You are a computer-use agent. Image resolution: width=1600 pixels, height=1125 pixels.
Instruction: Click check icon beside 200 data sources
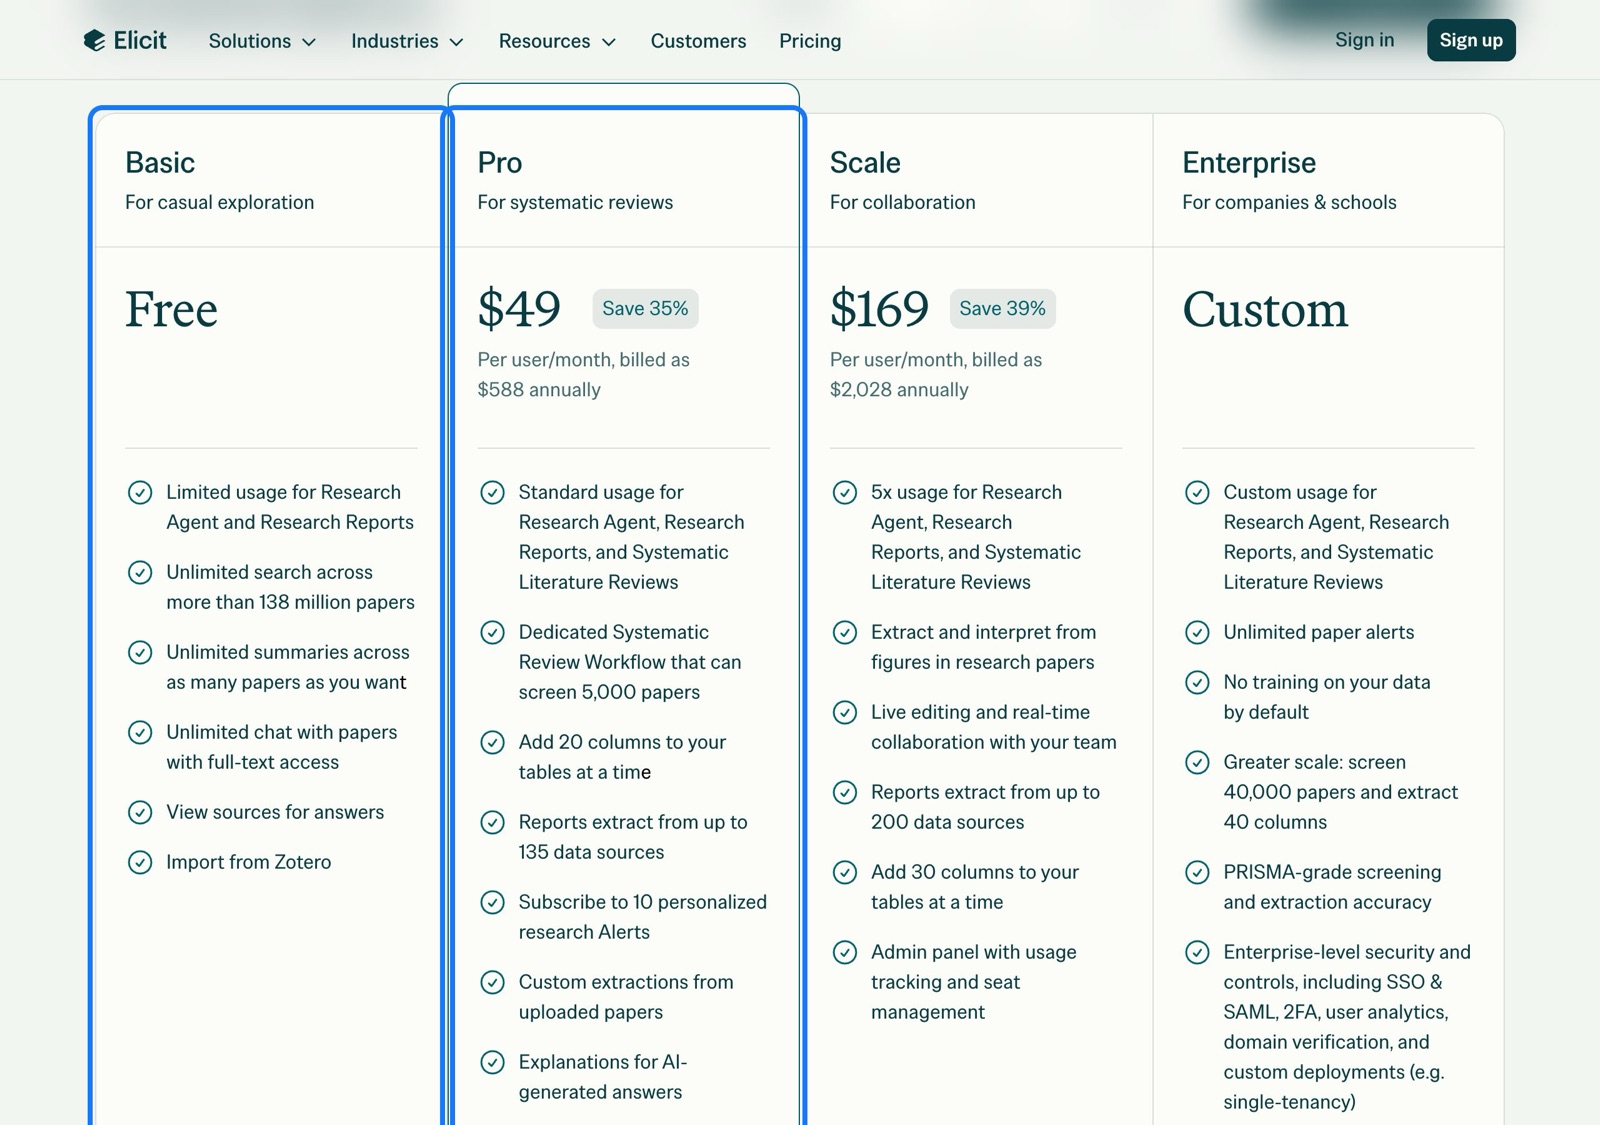coord(845,792)
